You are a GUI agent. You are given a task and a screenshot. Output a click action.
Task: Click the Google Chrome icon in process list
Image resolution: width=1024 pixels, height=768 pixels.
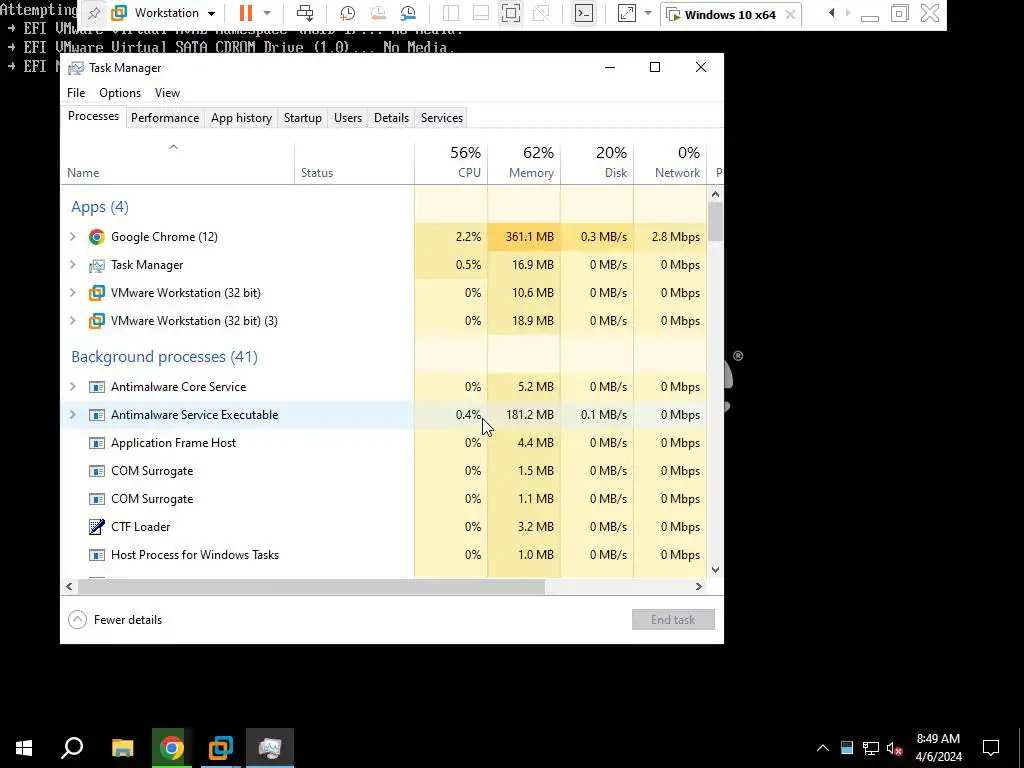(x=97, y=236)
